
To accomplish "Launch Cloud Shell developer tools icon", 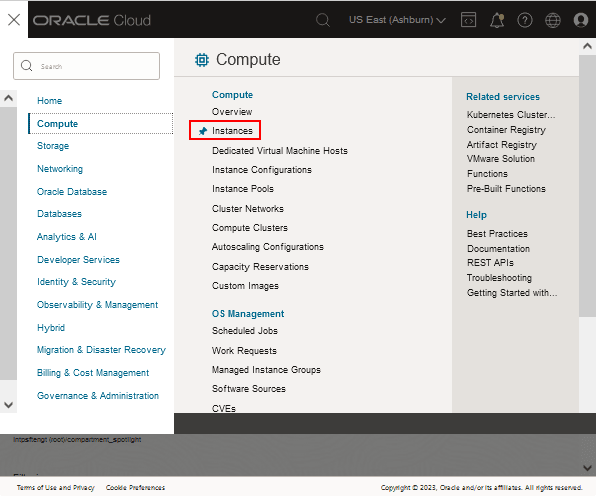I will (x=468, y=20).
